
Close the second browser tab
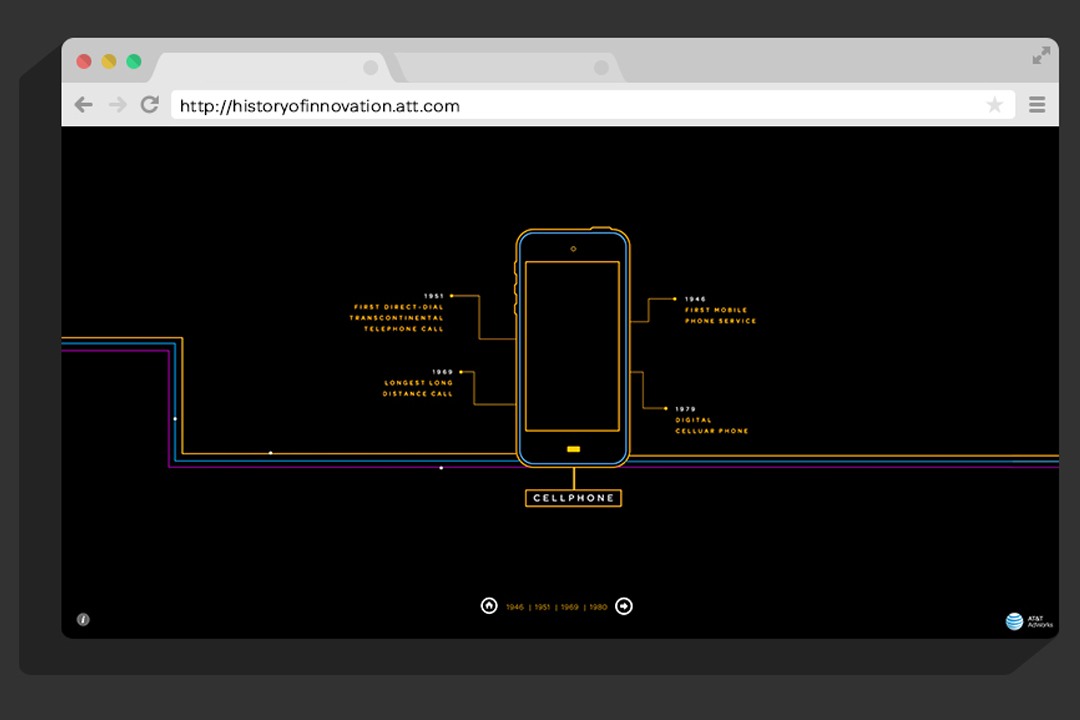tap(601, 68)
